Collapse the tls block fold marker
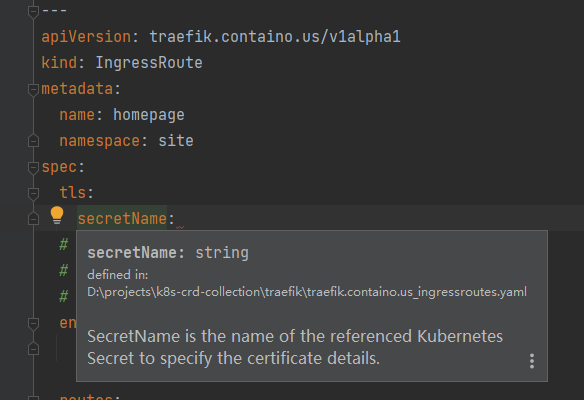The width and height of the screenshot is (584, 400). [33, 194]
